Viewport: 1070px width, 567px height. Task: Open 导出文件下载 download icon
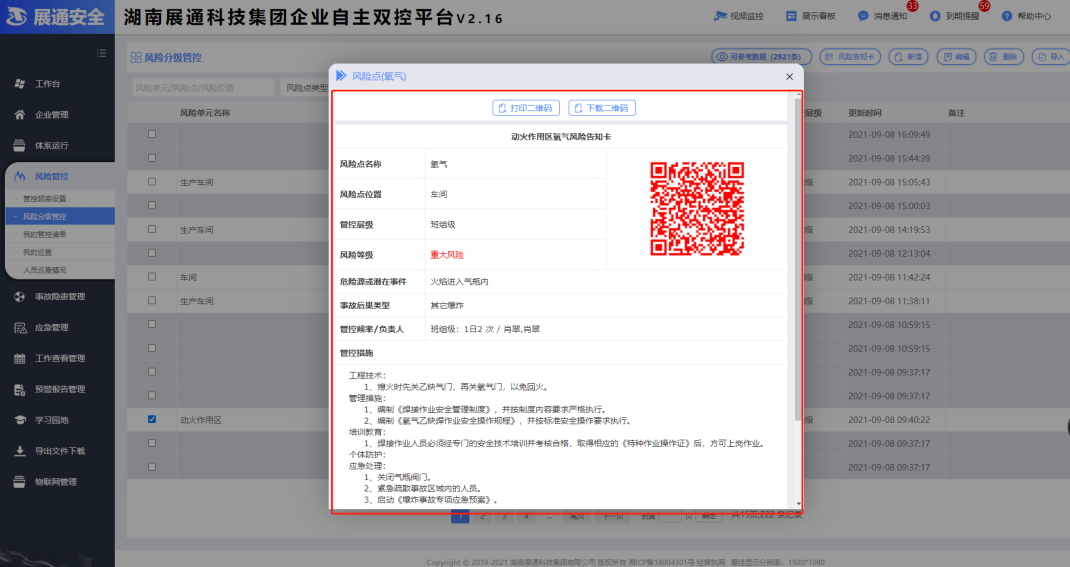click(20, 451)
